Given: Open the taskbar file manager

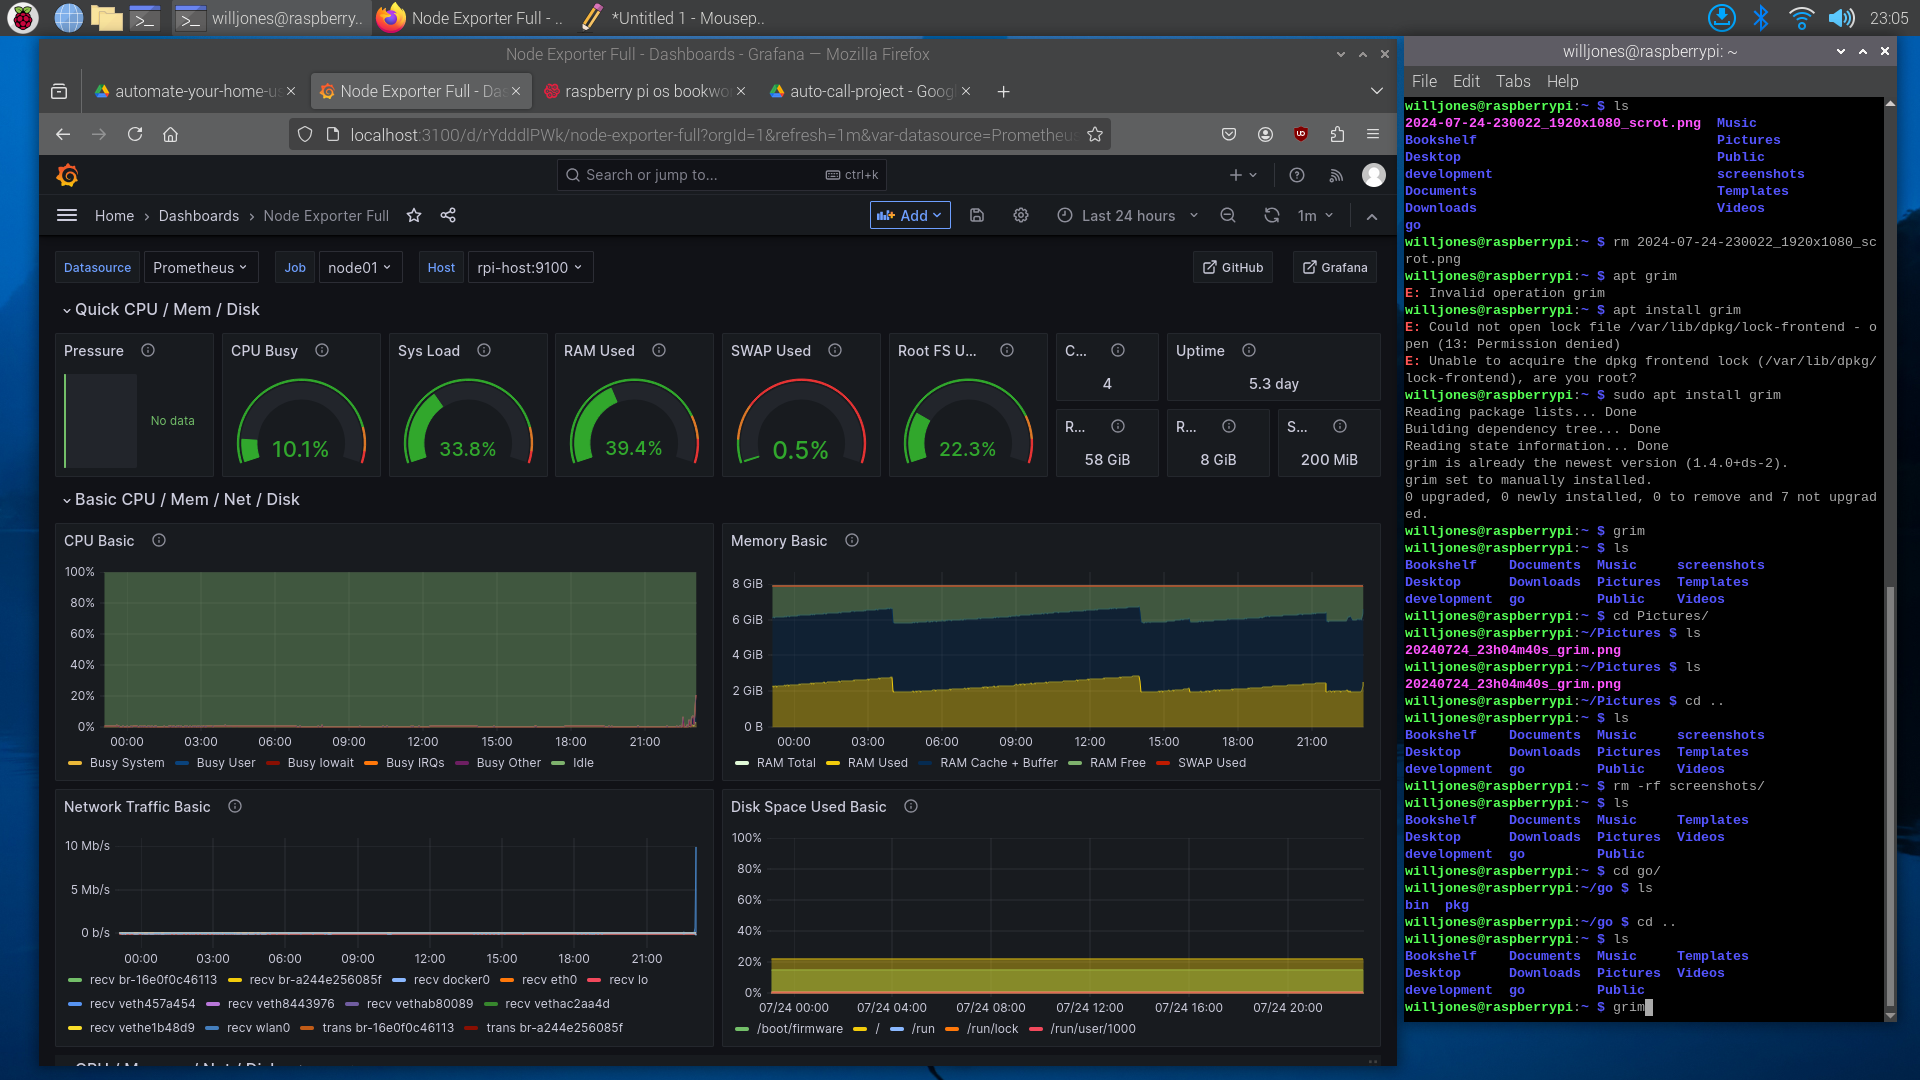Looking at the screenshot, I should click(106, 17).
